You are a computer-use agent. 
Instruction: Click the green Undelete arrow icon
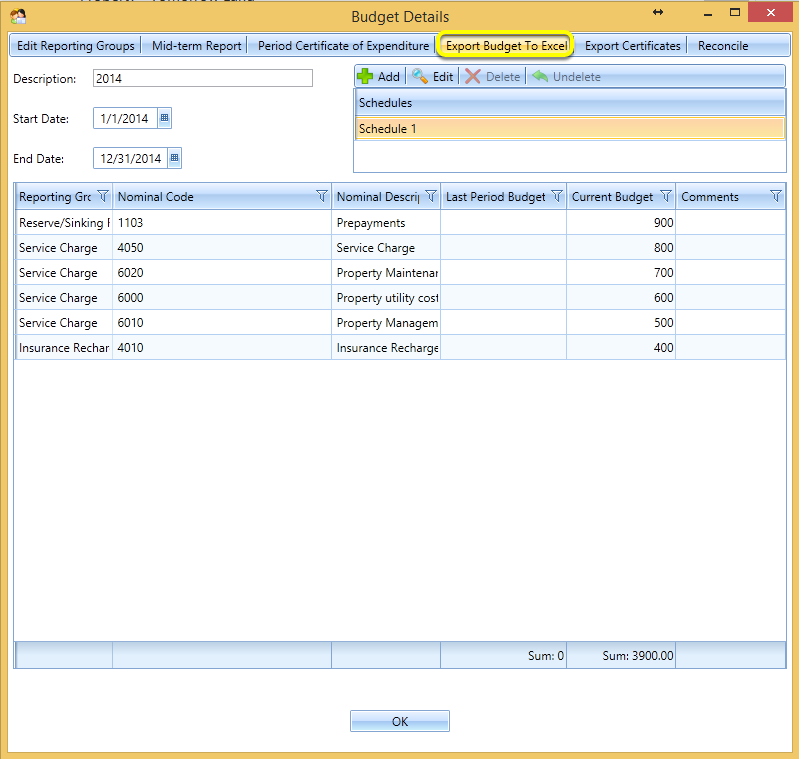540,76
